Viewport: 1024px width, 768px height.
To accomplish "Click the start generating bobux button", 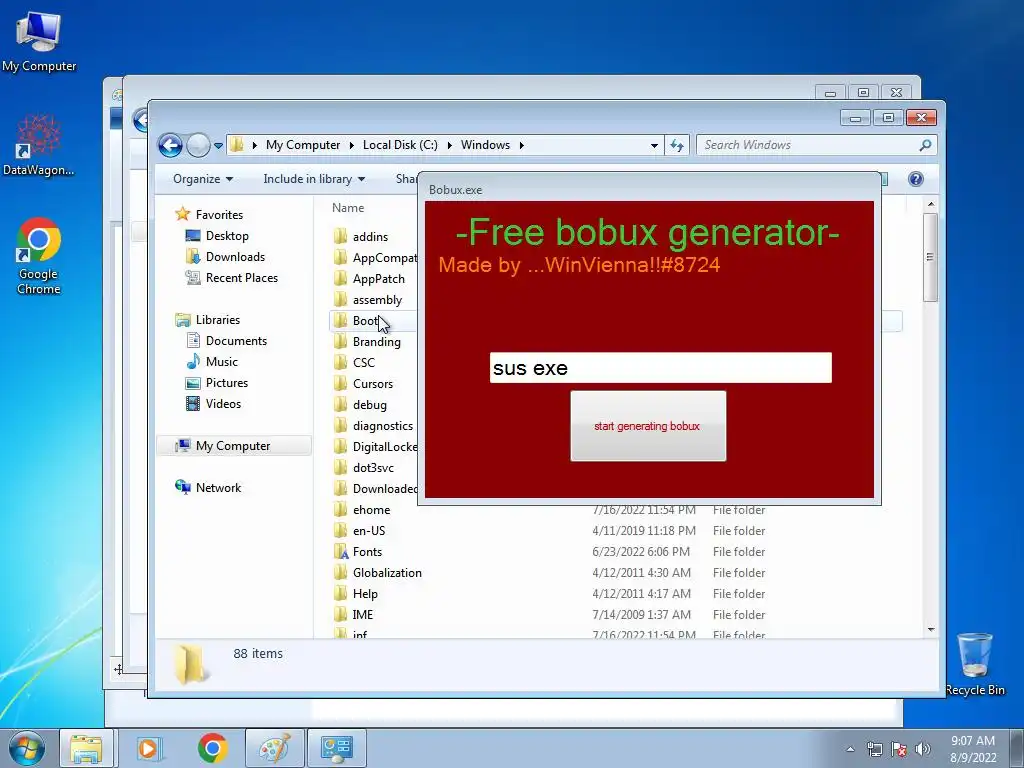I will coord(648,426).
